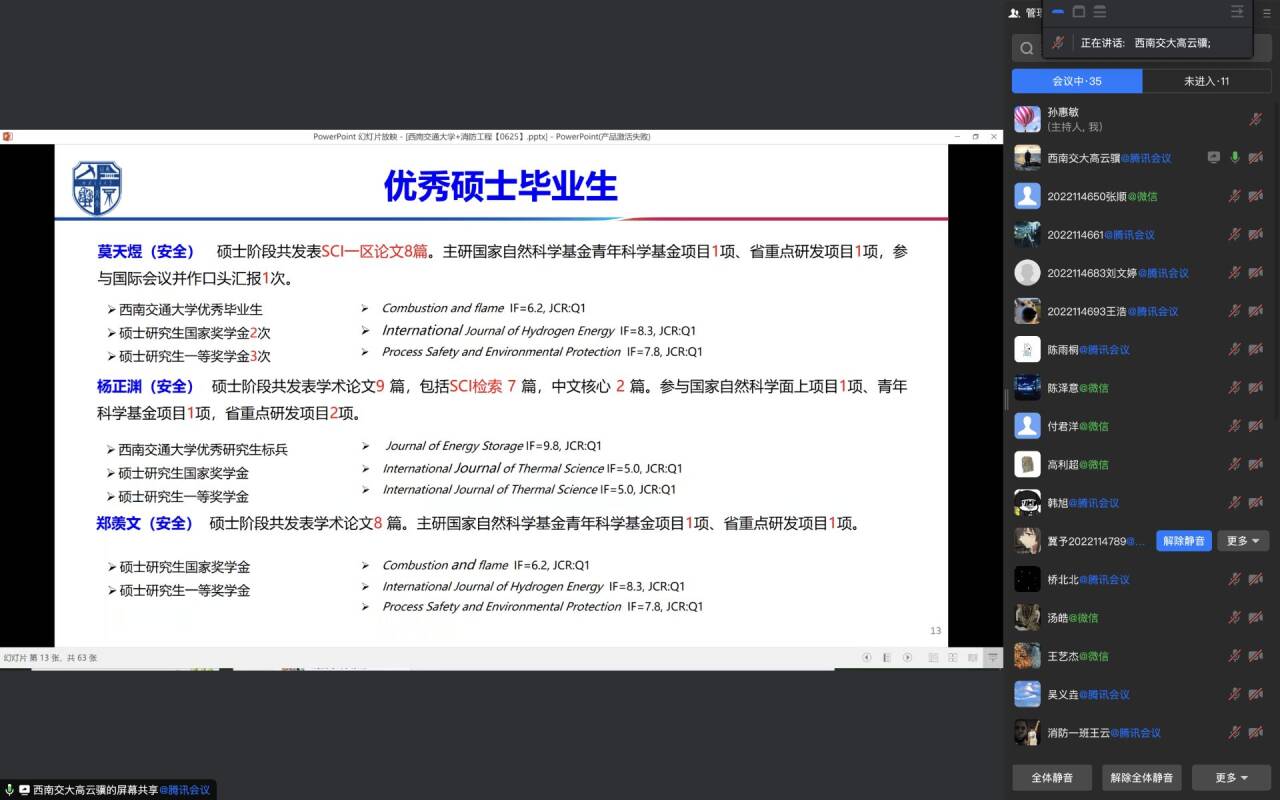This screenshot has height=800, width=1280.
Task: Click the blue 解除静音 button for 冀予
Action: [x=1184, y=541]
